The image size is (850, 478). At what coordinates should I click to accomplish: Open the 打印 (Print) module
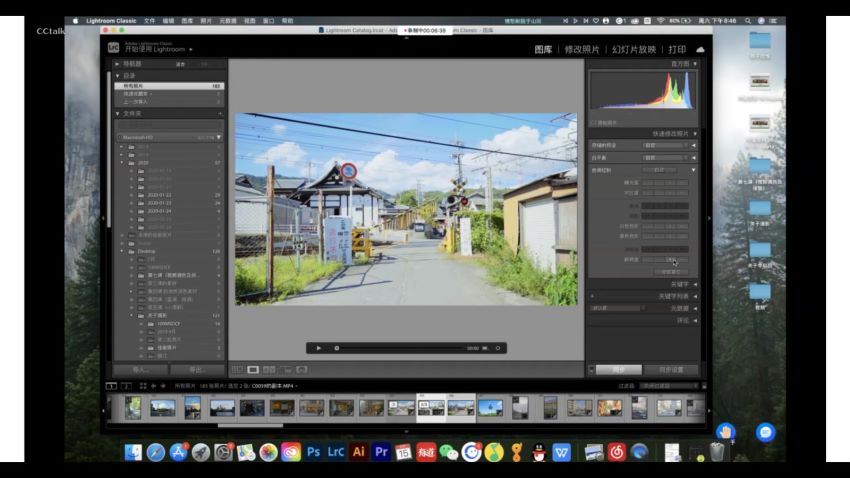click(x=677, y=49)
